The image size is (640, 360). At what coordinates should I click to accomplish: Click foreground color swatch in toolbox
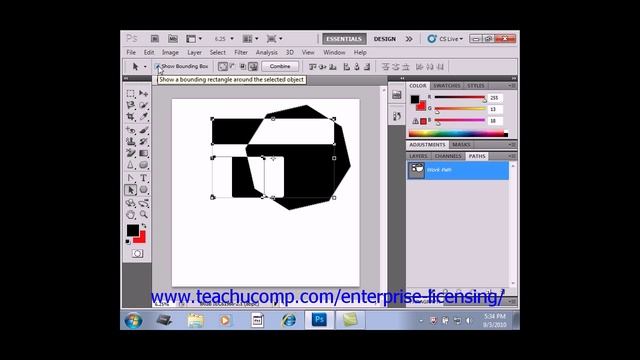(132, 231)
